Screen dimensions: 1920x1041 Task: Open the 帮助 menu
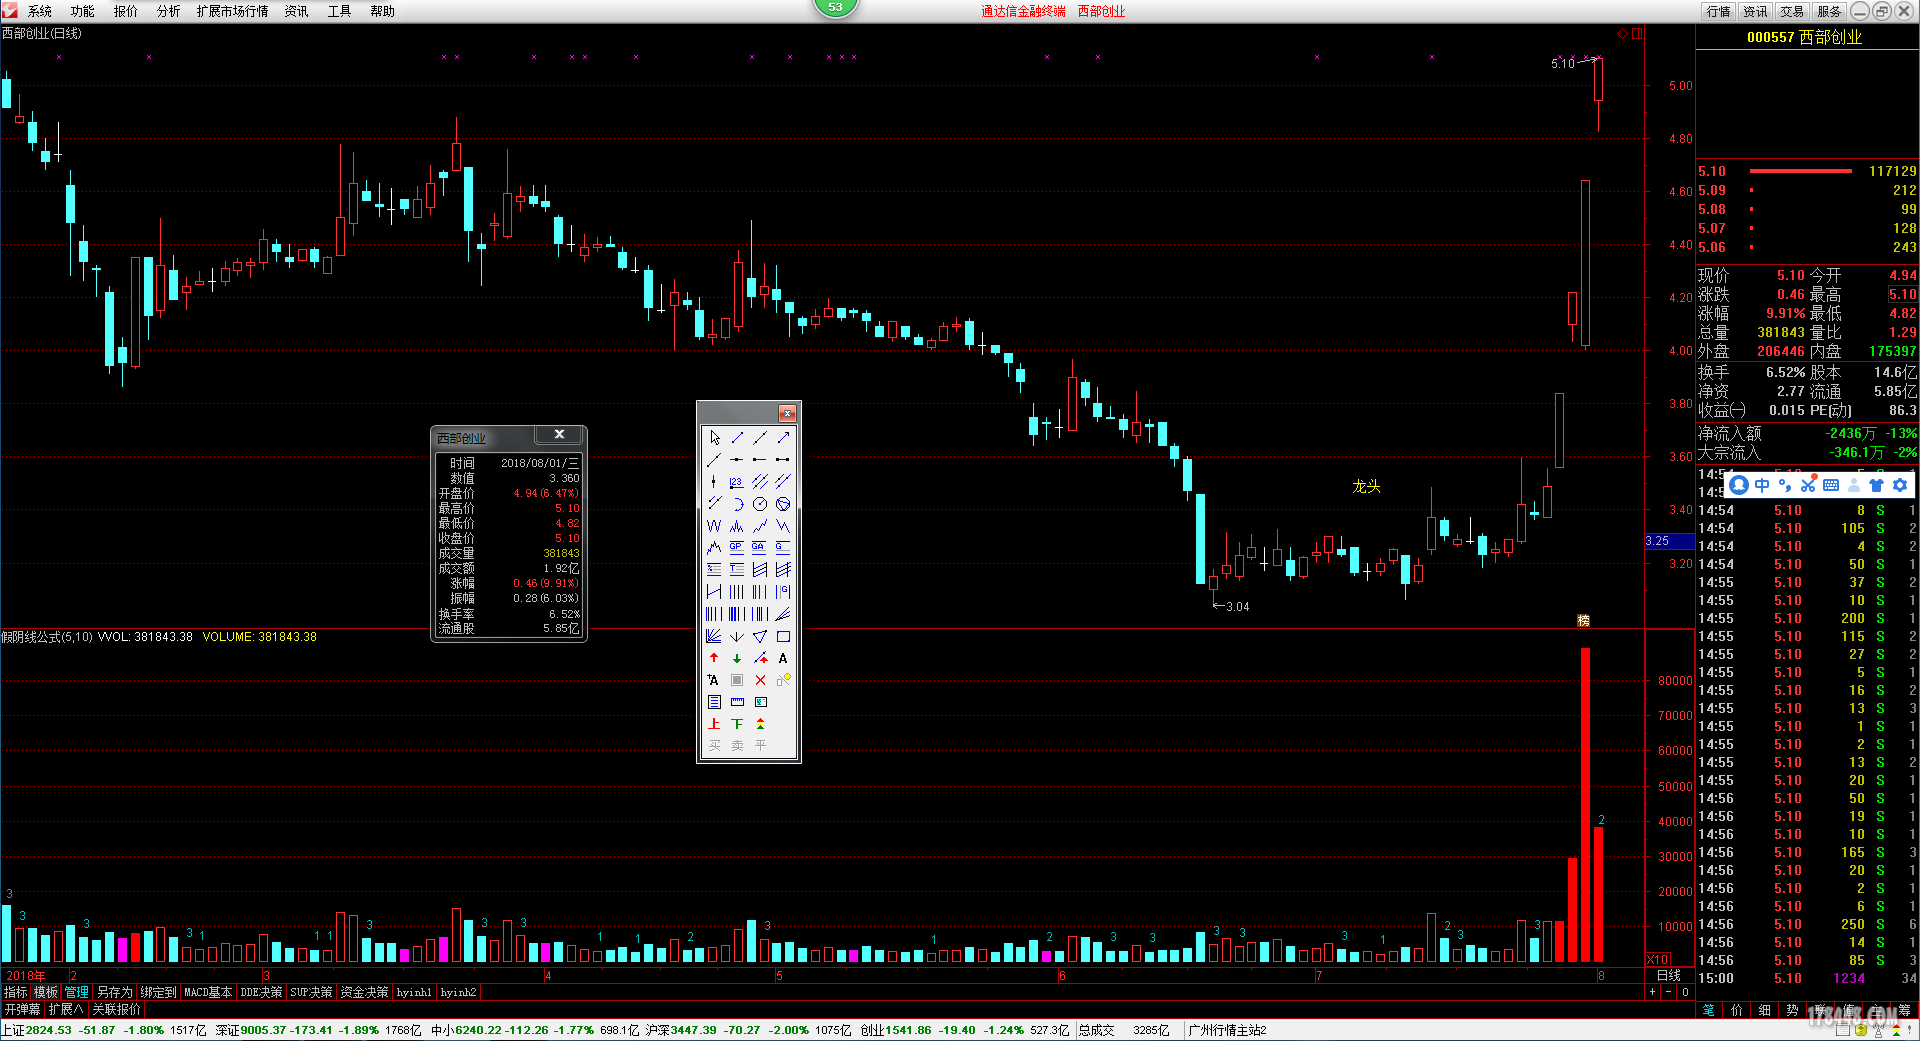tap(383, 11)
